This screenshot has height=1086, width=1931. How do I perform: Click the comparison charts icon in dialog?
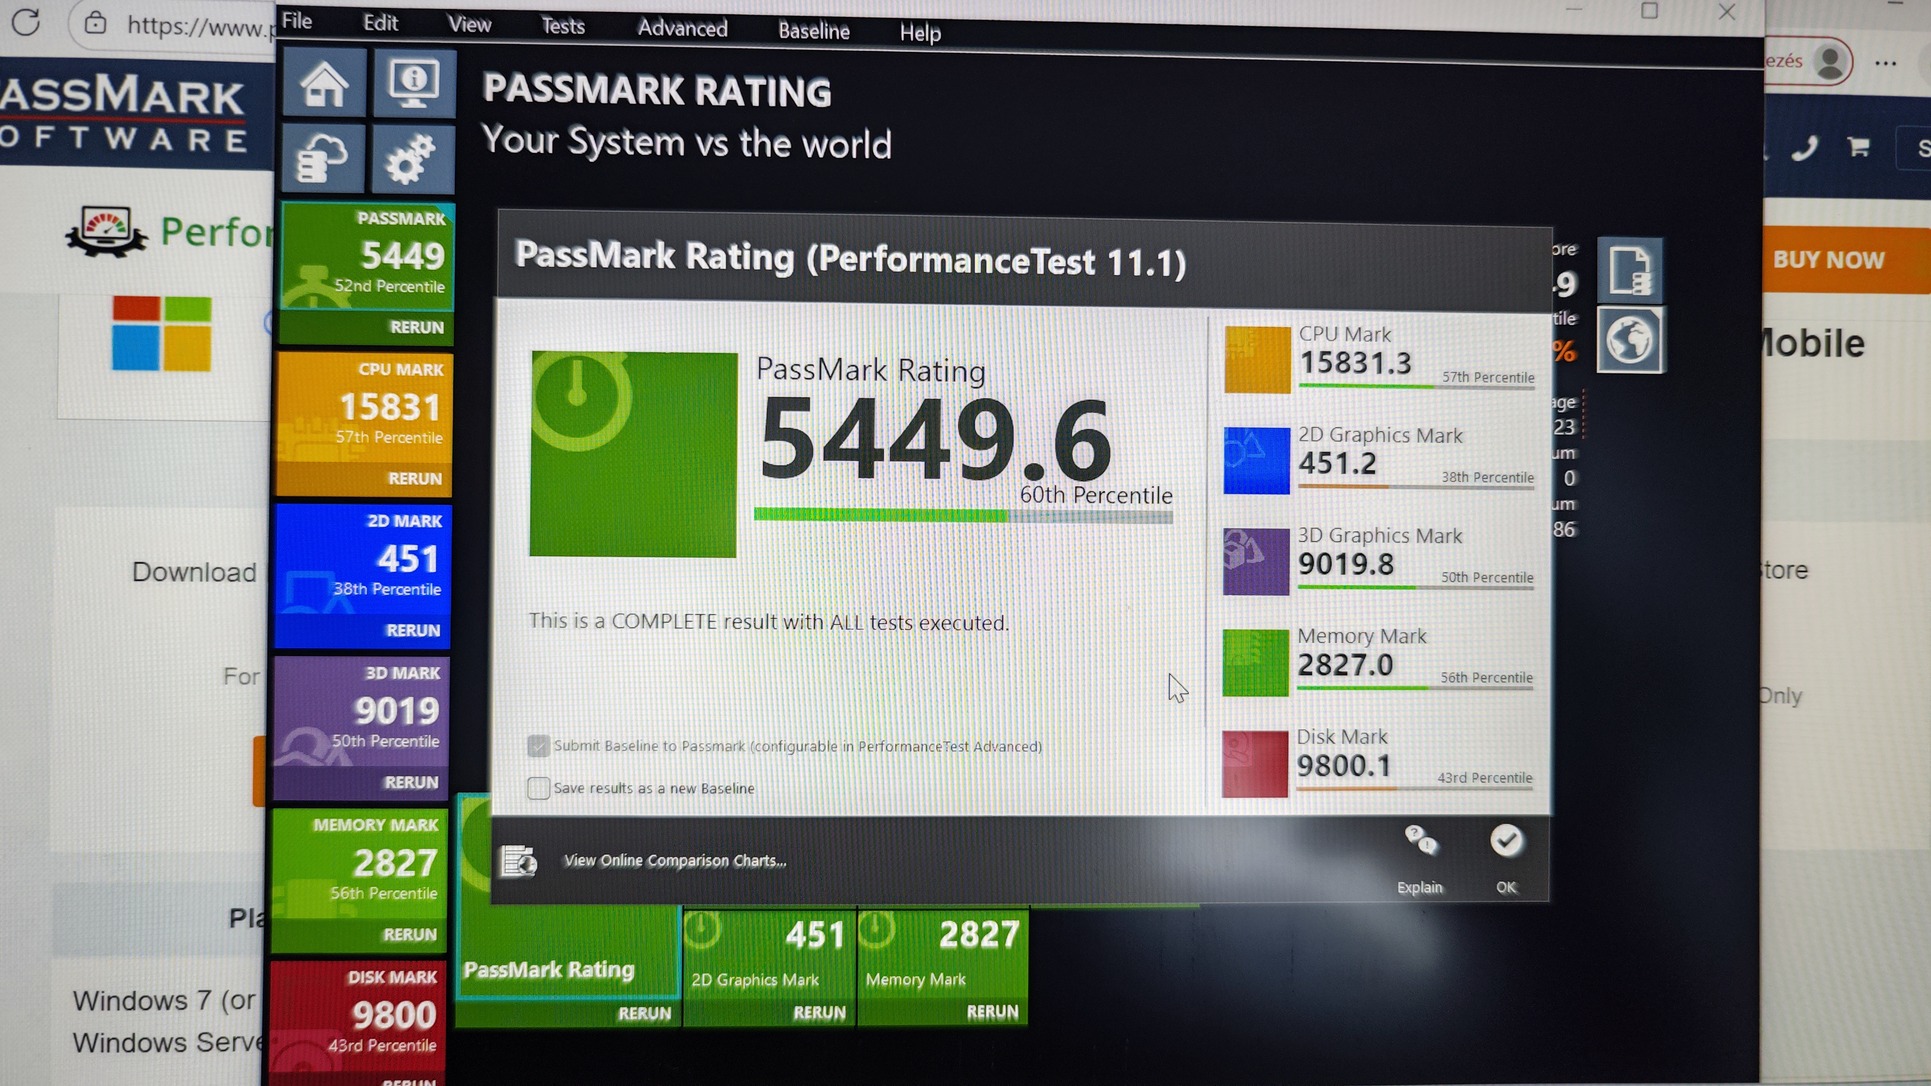pos(519,861)
